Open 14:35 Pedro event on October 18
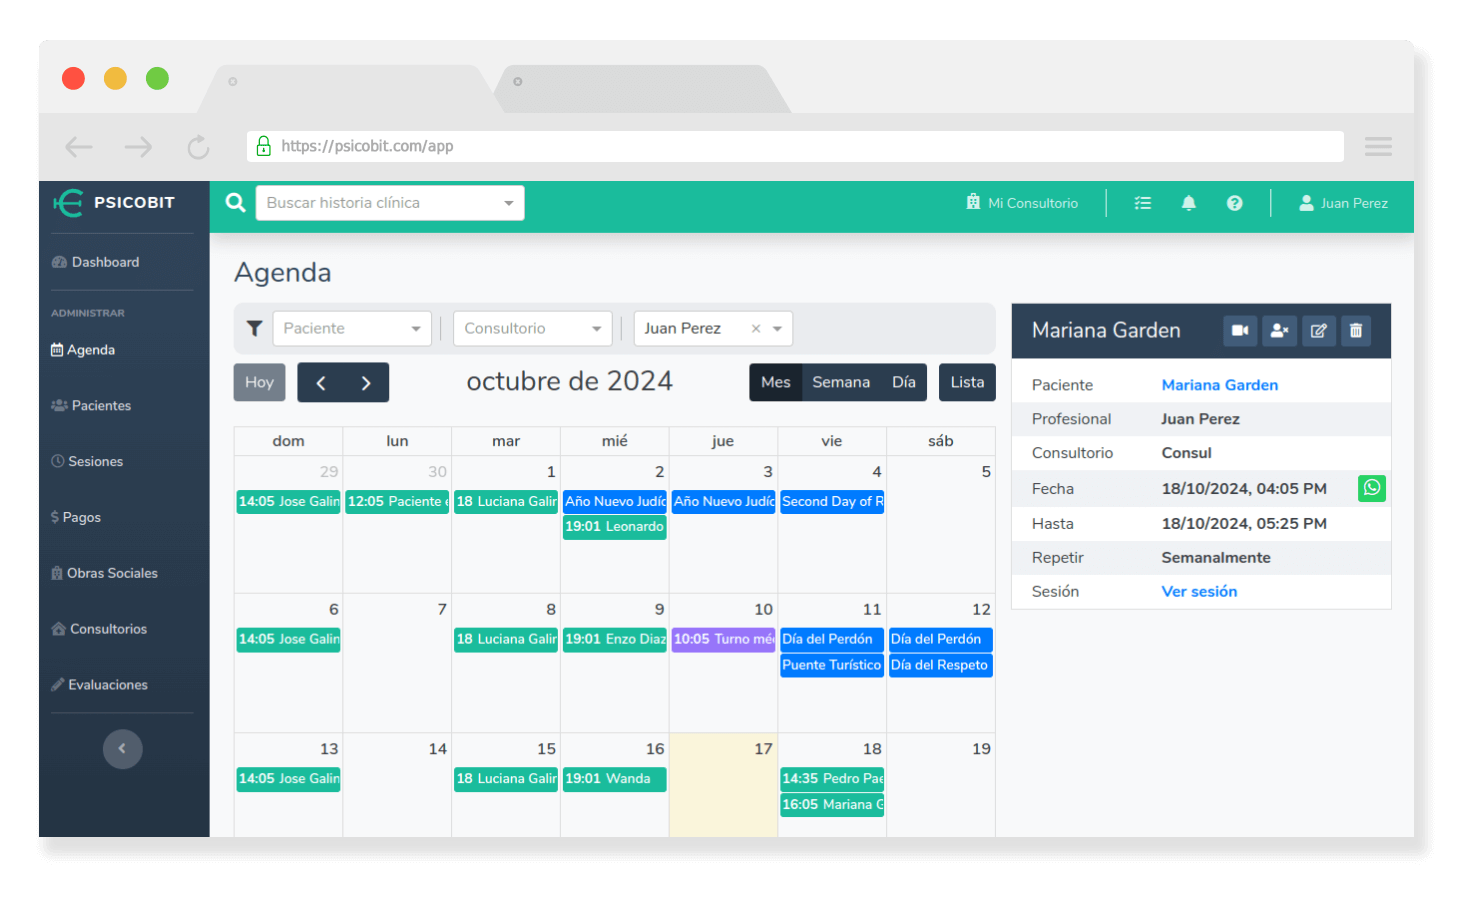The height and width of the screenshot is (920, 1483). pos(832,779)
